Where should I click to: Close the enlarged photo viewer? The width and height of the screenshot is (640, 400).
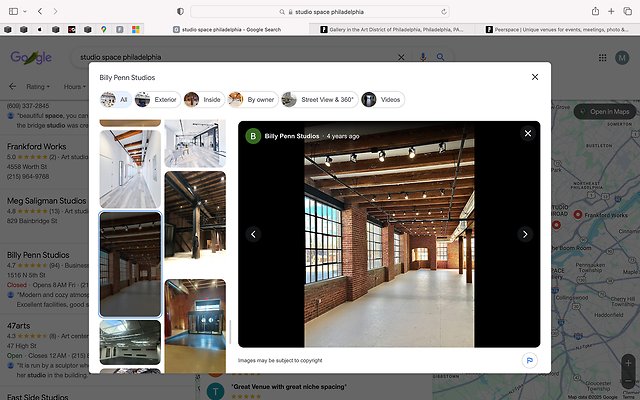[527, 133]
